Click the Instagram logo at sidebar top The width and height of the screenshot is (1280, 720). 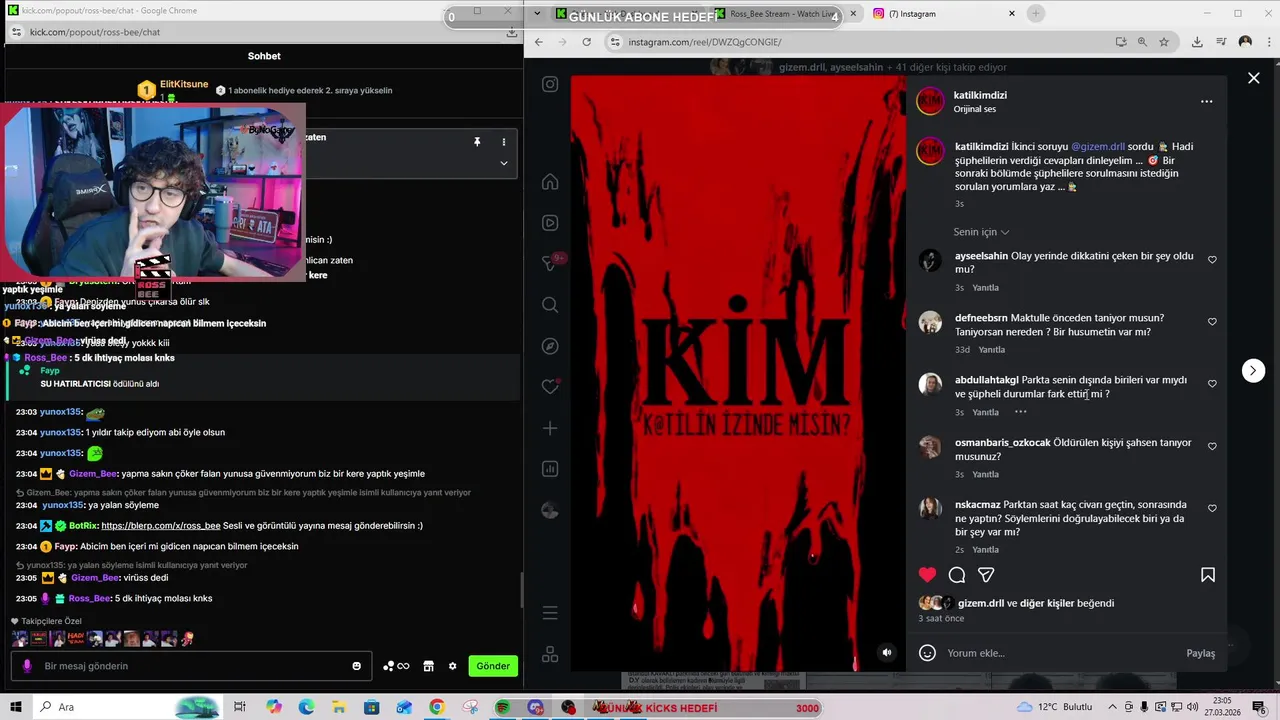(550, 84)
